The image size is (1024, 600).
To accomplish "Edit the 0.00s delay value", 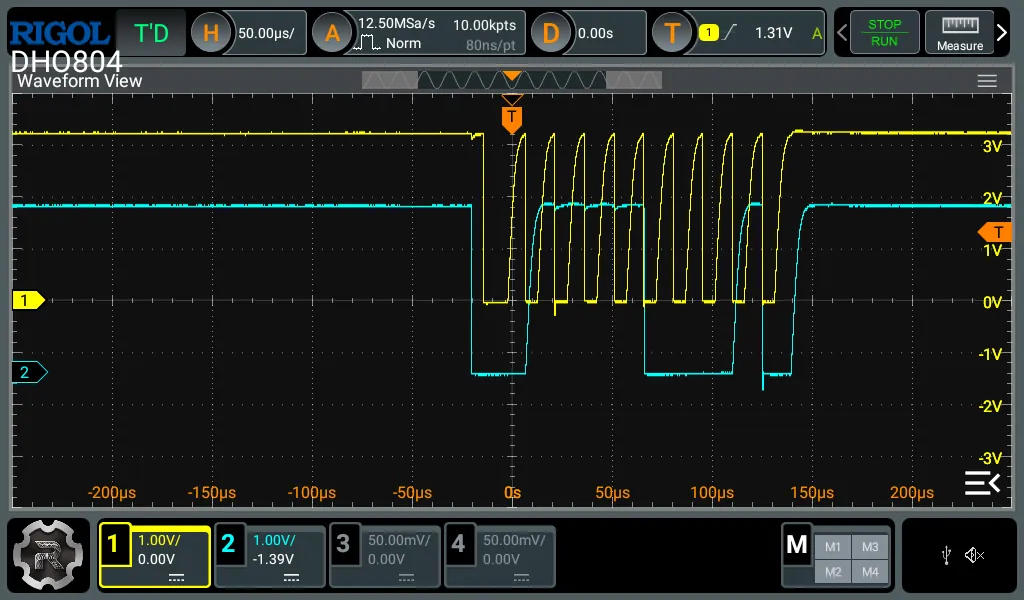I will [x=595, y=33].
